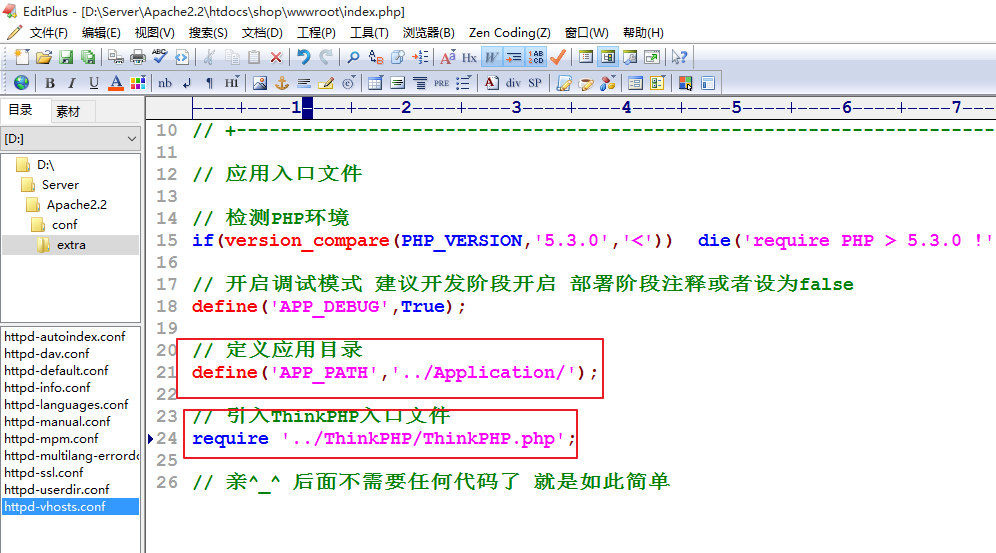Click the View in browser globe icon
996x553 pixels.
tap(21, 83)
